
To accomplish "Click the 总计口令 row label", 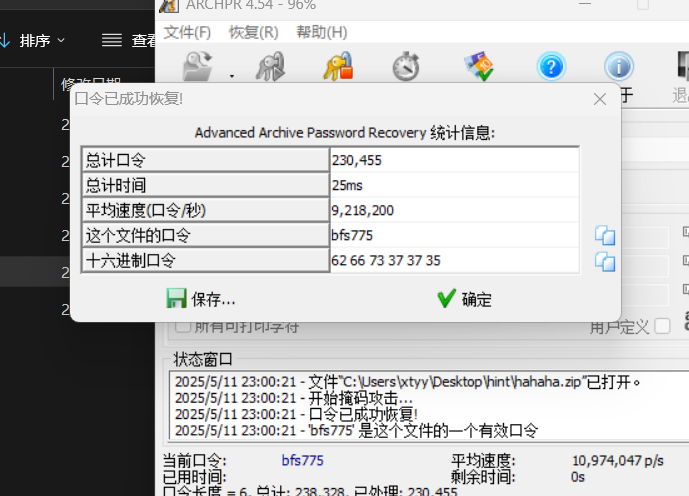I will [x=205, y=160].
